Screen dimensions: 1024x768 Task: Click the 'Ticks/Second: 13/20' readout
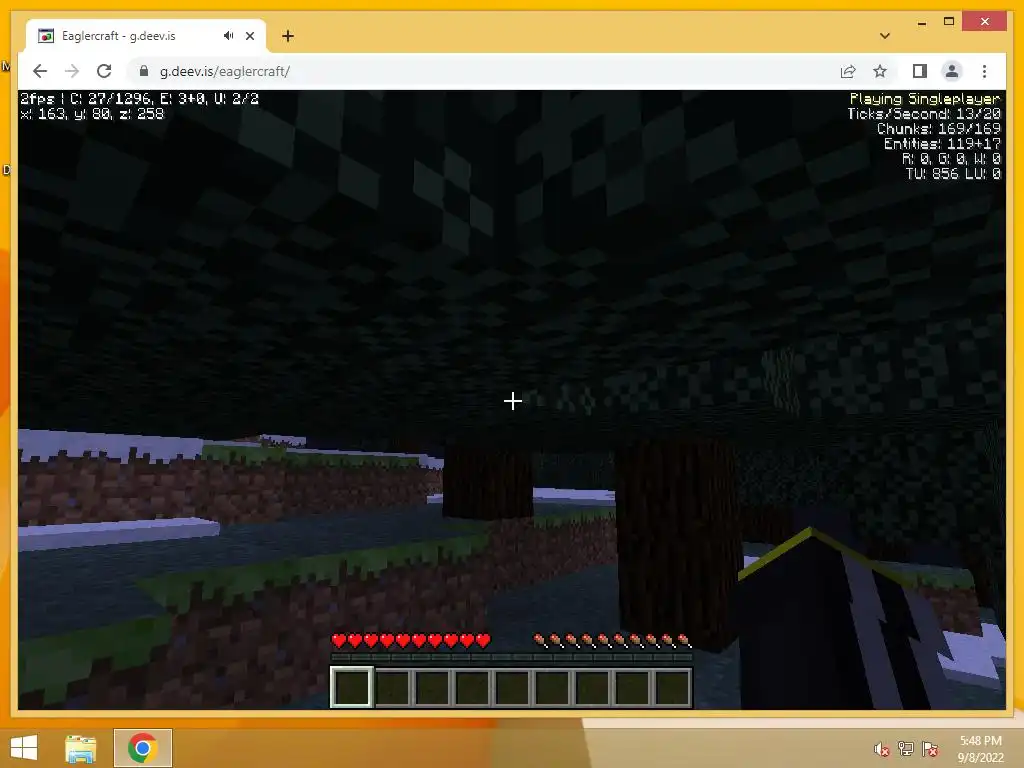coord(924,114)
